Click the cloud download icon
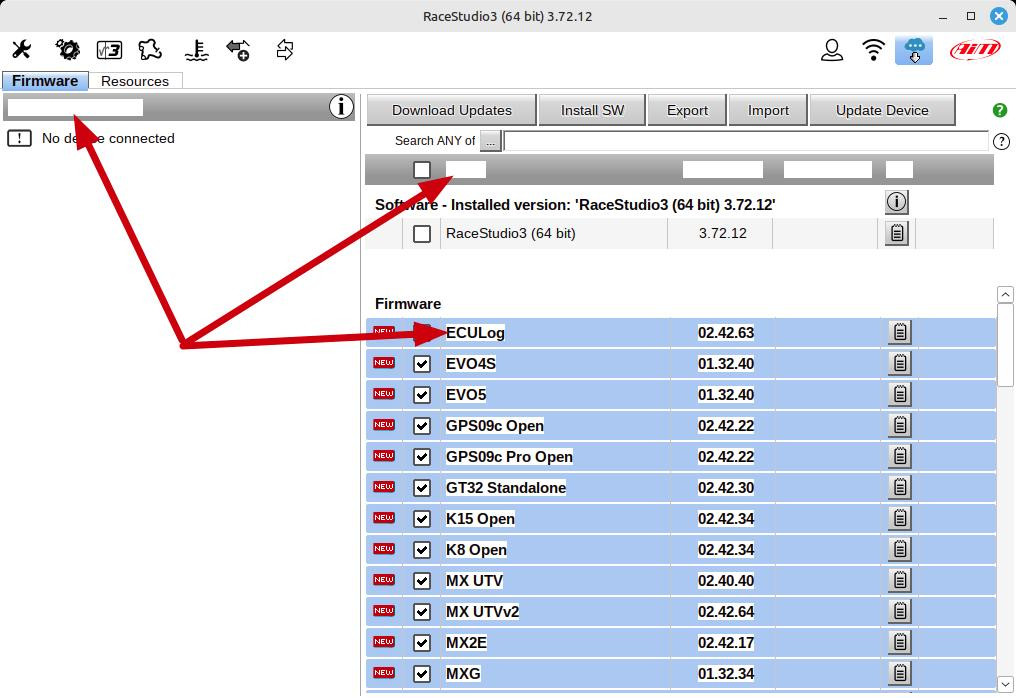 coord(914,50)
